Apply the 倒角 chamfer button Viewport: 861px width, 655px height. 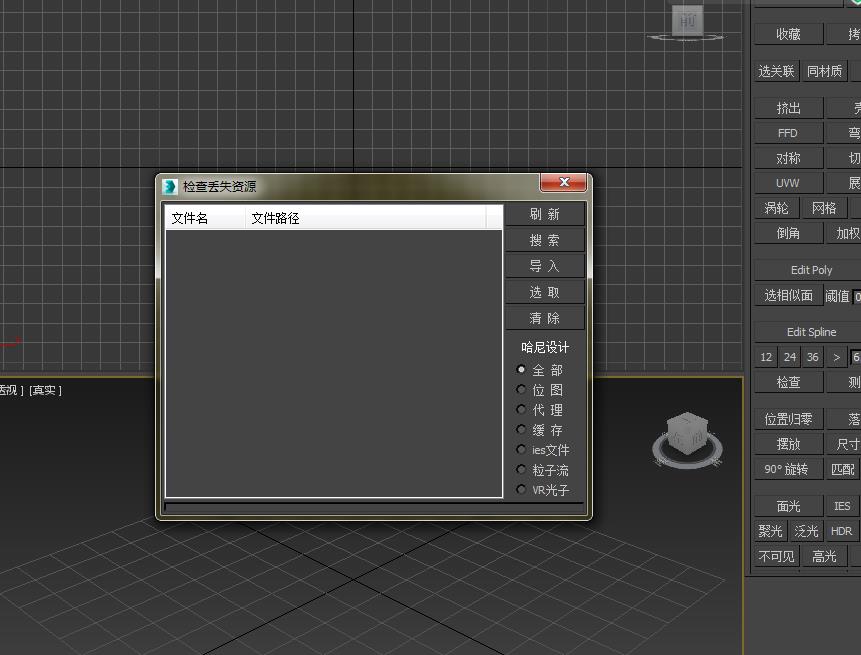click(789, 233)
